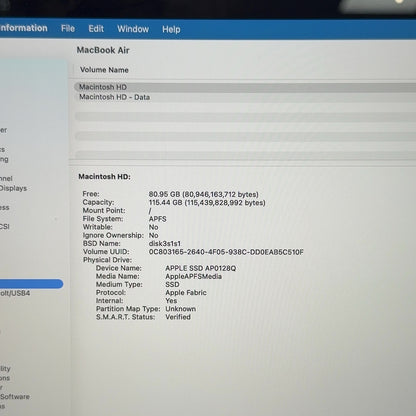Select the Software sidebar entry
The width and height of the screenshot is (416, 416).
[x=15, y=397]
